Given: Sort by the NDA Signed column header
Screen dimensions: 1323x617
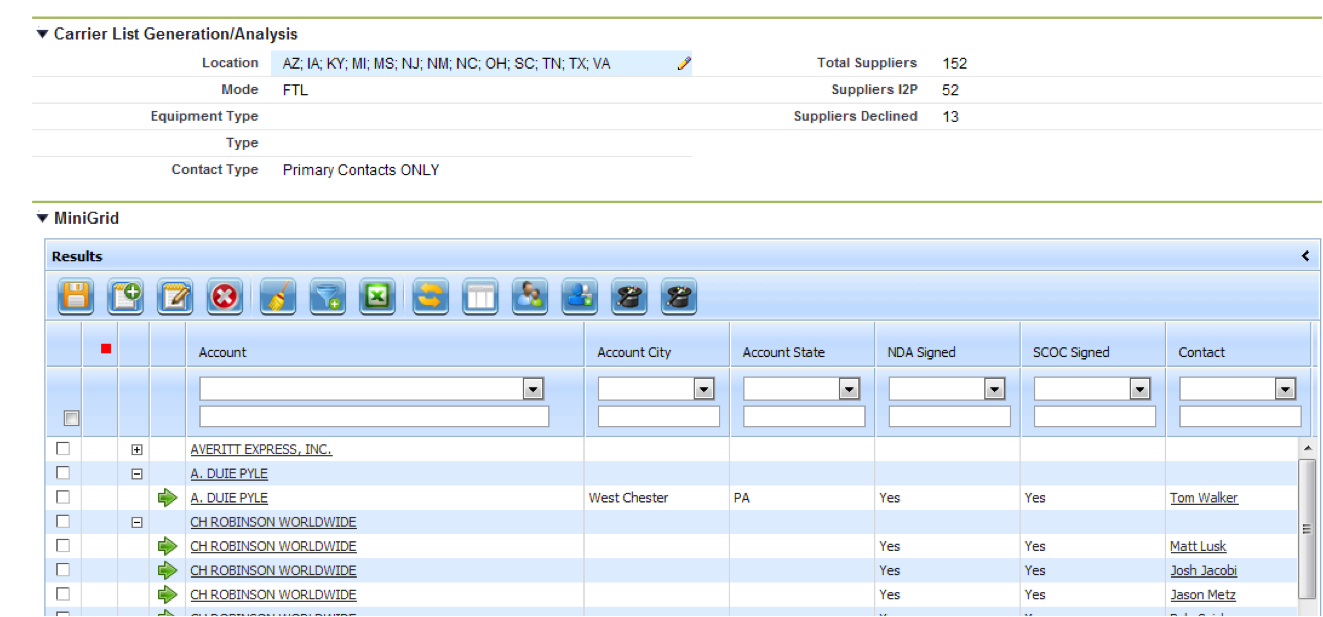Looking at the screenshot, I should pyautogui.click(x=921, y=352).
